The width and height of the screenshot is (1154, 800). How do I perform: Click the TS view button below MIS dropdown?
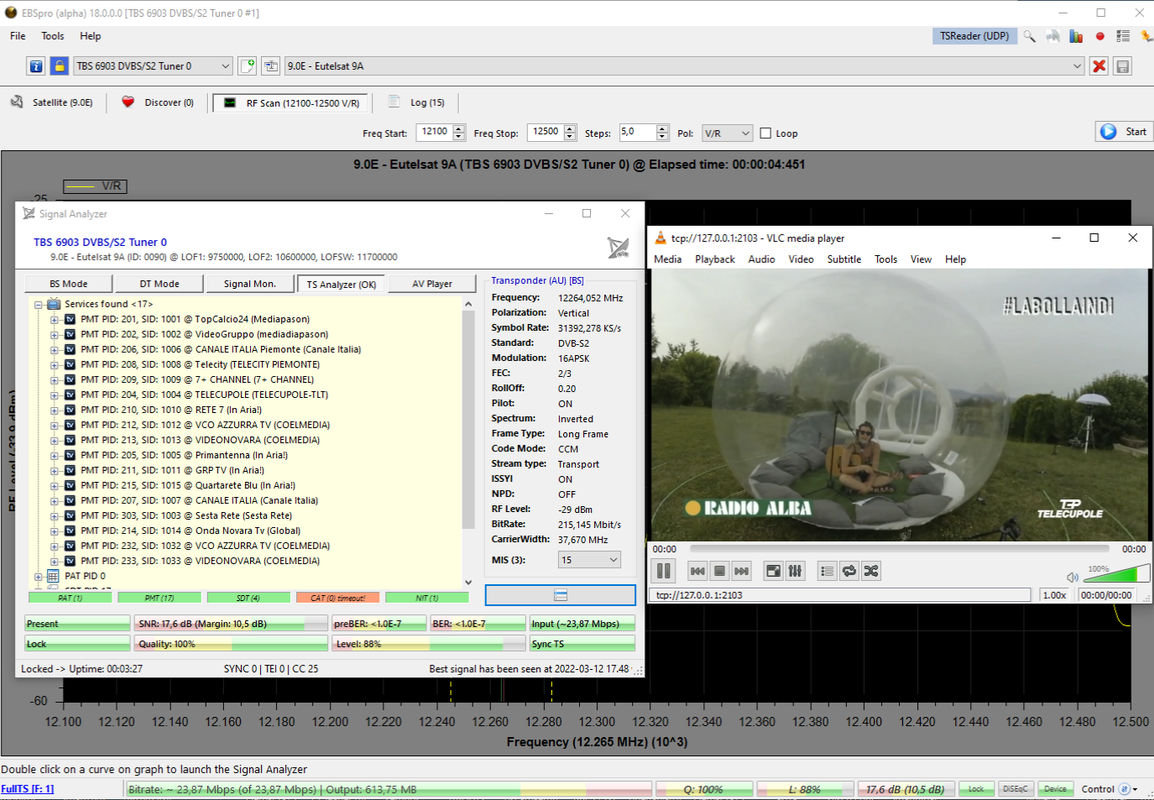[x=560, y=595]
